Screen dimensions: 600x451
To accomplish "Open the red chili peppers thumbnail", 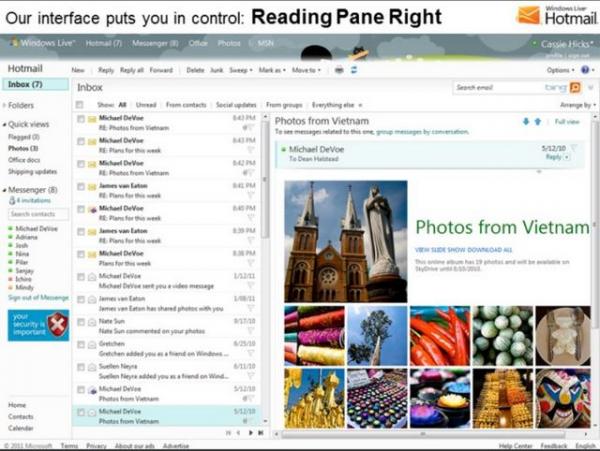I will coord(440,335).
